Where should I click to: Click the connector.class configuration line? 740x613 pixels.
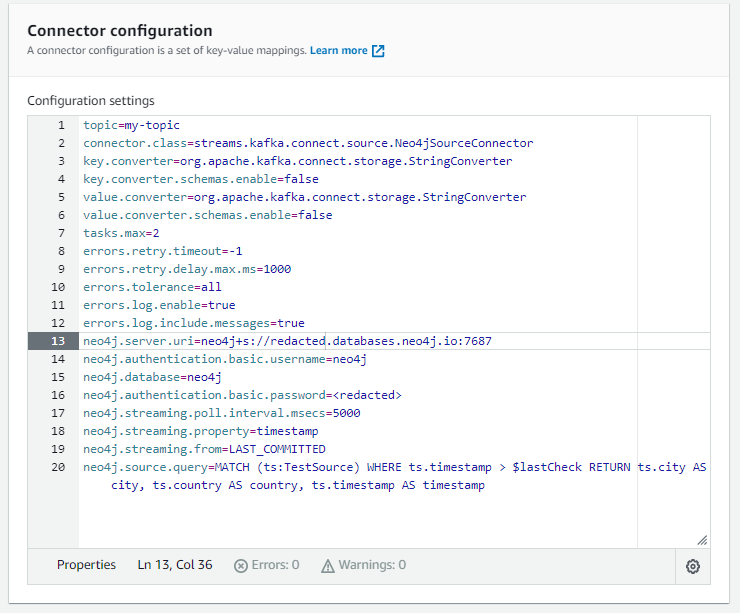point(308,143)
